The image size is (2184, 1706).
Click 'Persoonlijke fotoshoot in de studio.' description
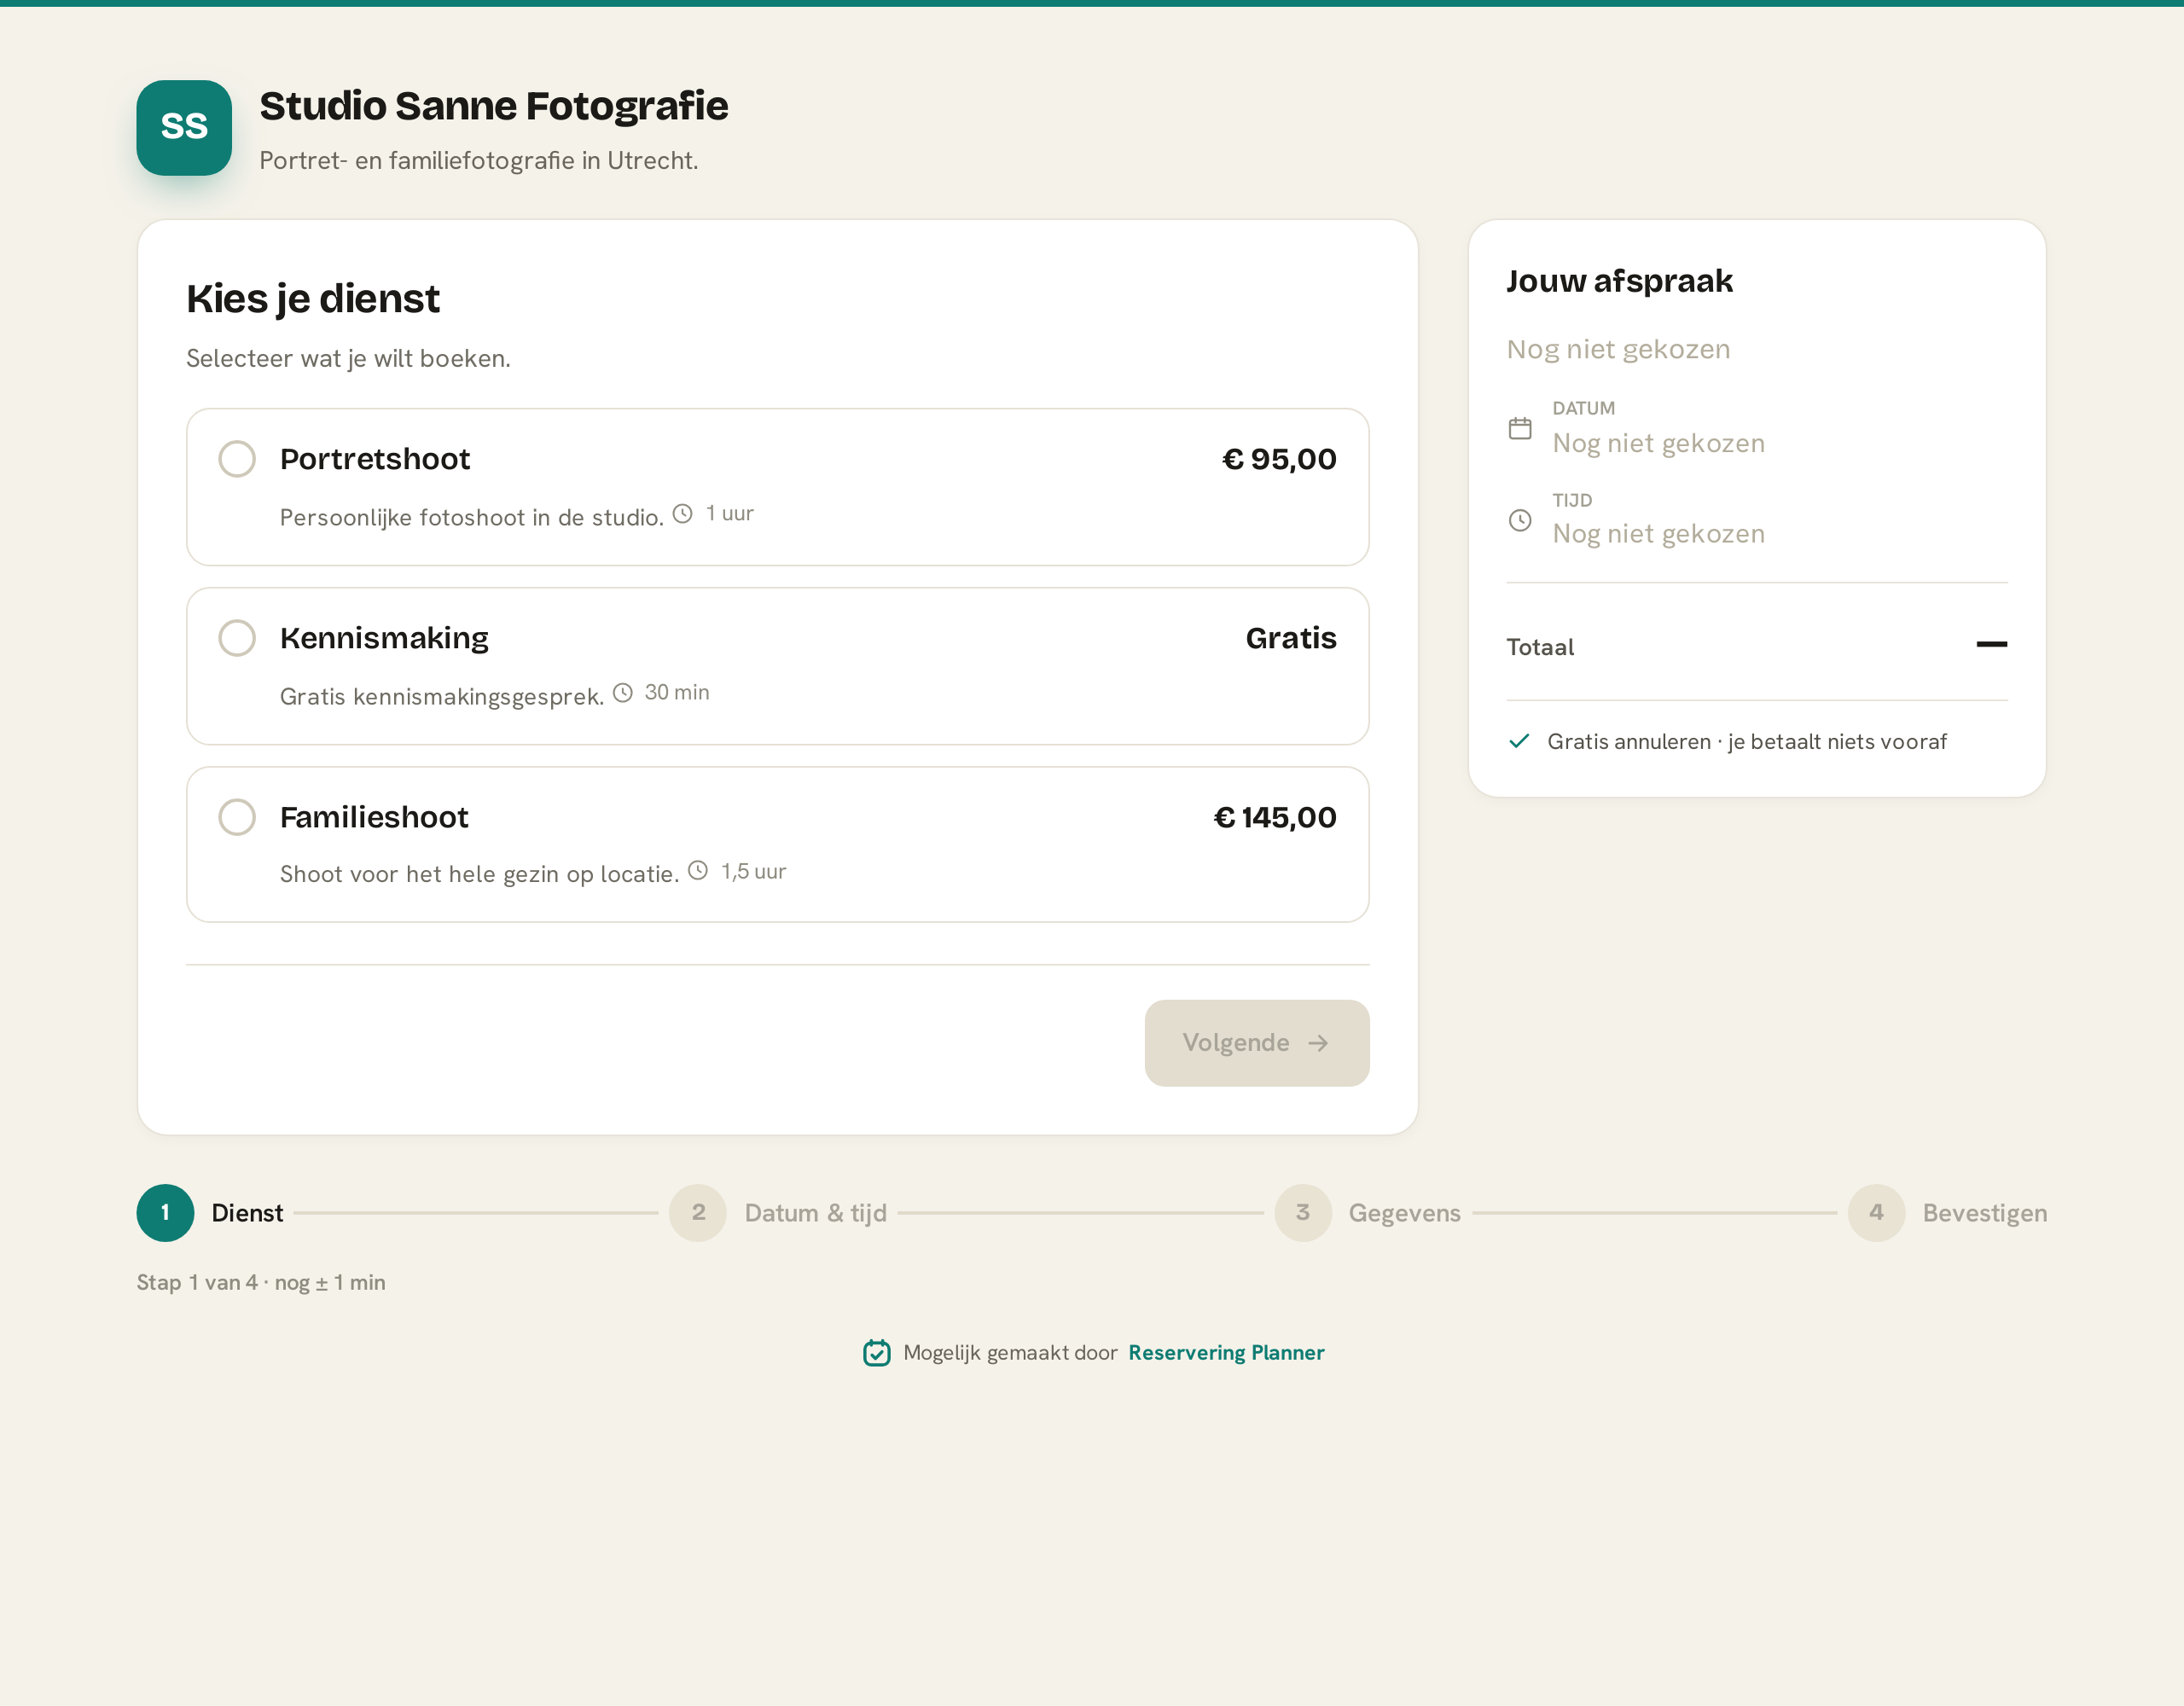pyautogui.click(x=472, y=517)
